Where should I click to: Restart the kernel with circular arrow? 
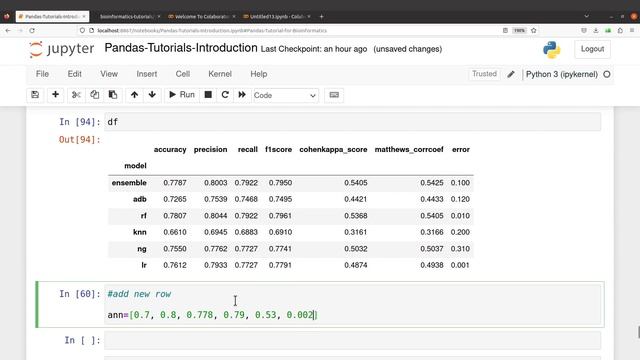click(x=225, y=95)
